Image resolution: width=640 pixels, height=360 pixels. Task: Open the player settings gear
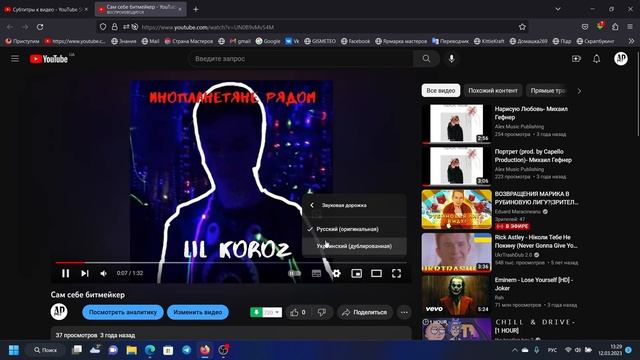336,273
